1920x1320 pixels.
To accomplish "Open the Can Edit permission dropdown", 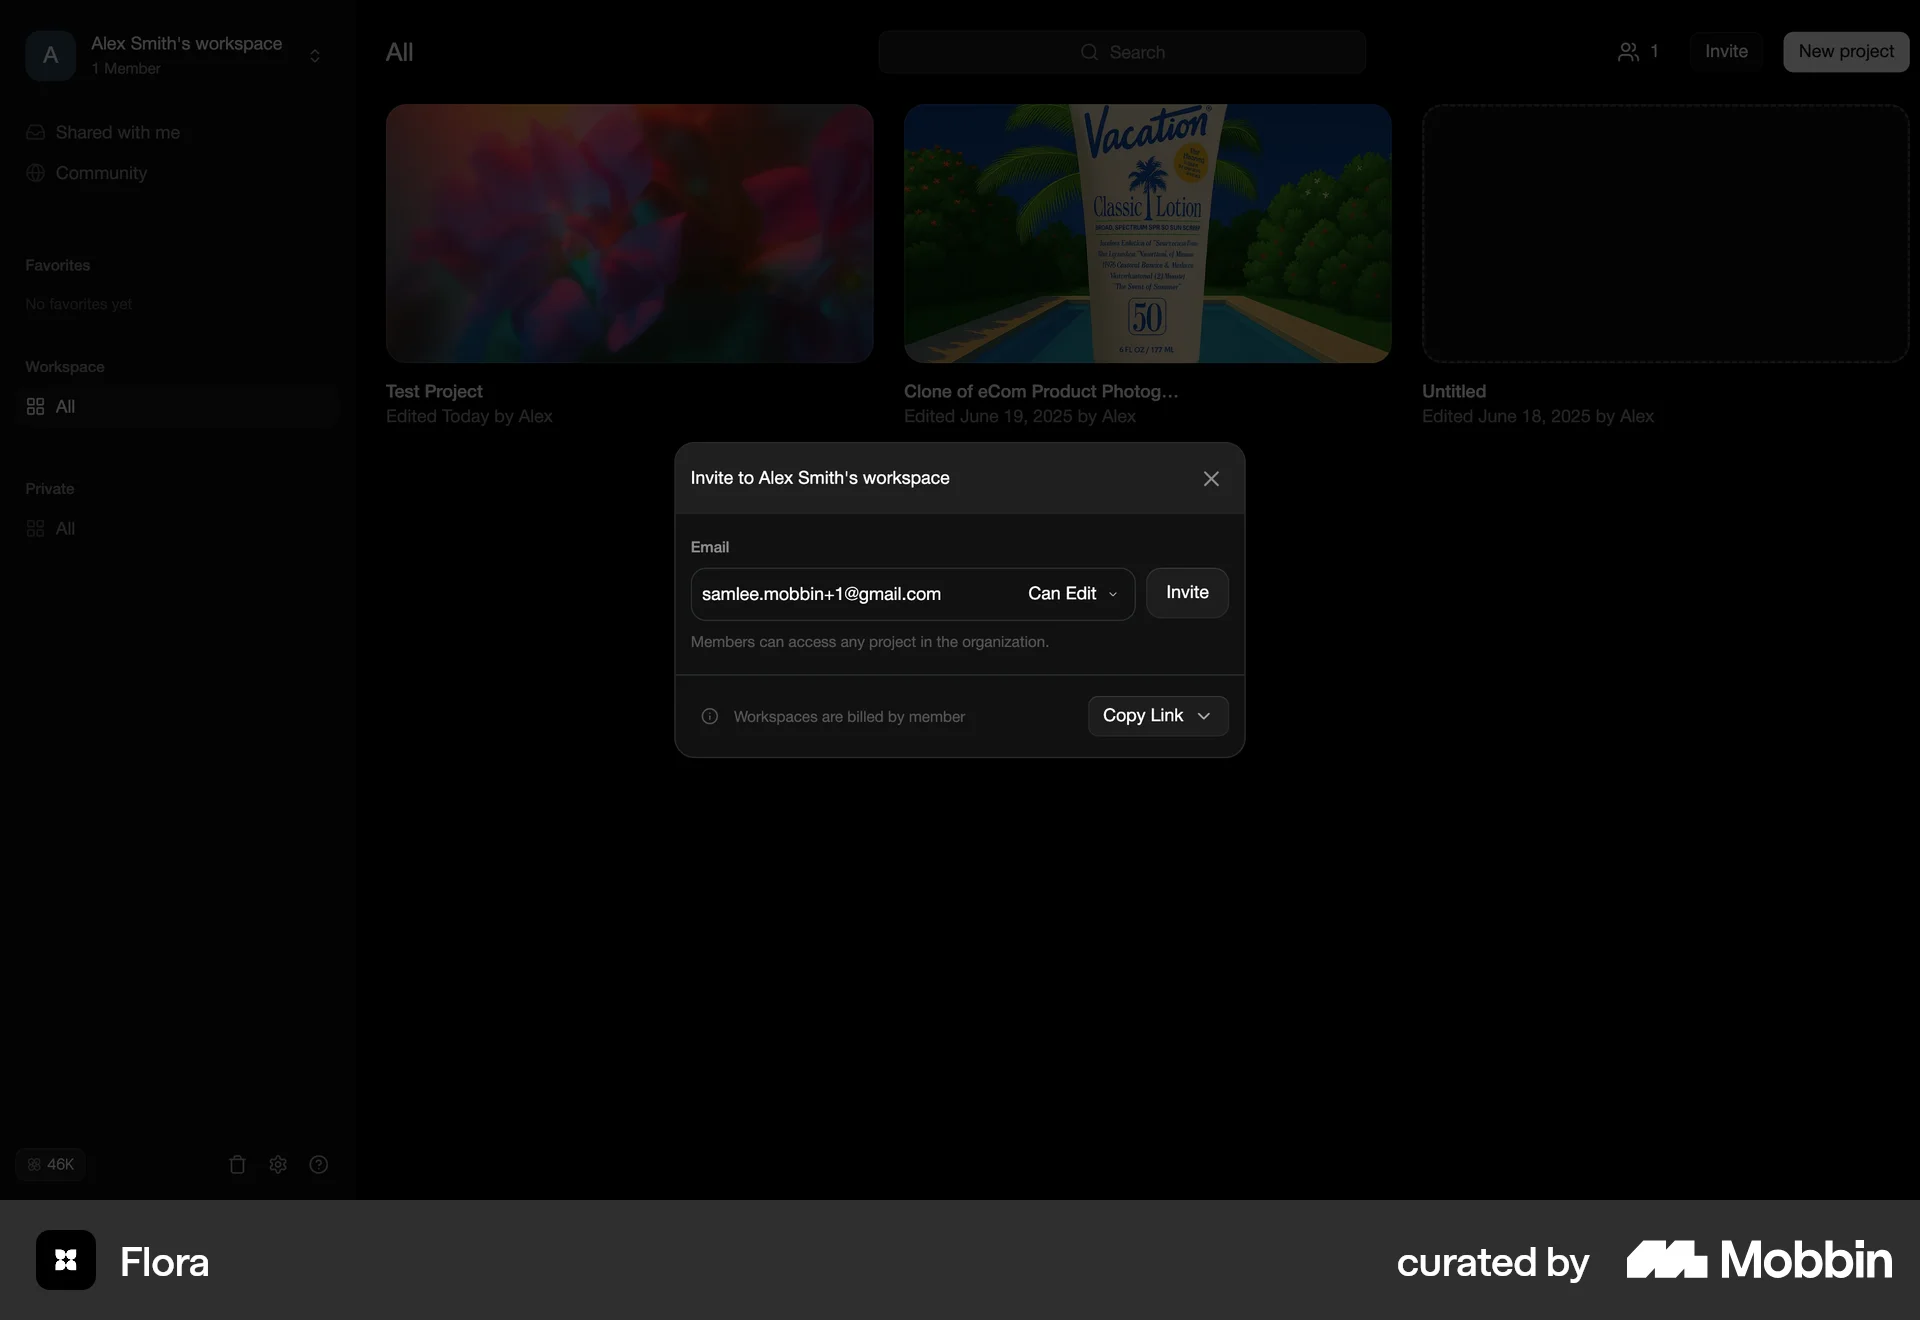I will [1072, 594].
